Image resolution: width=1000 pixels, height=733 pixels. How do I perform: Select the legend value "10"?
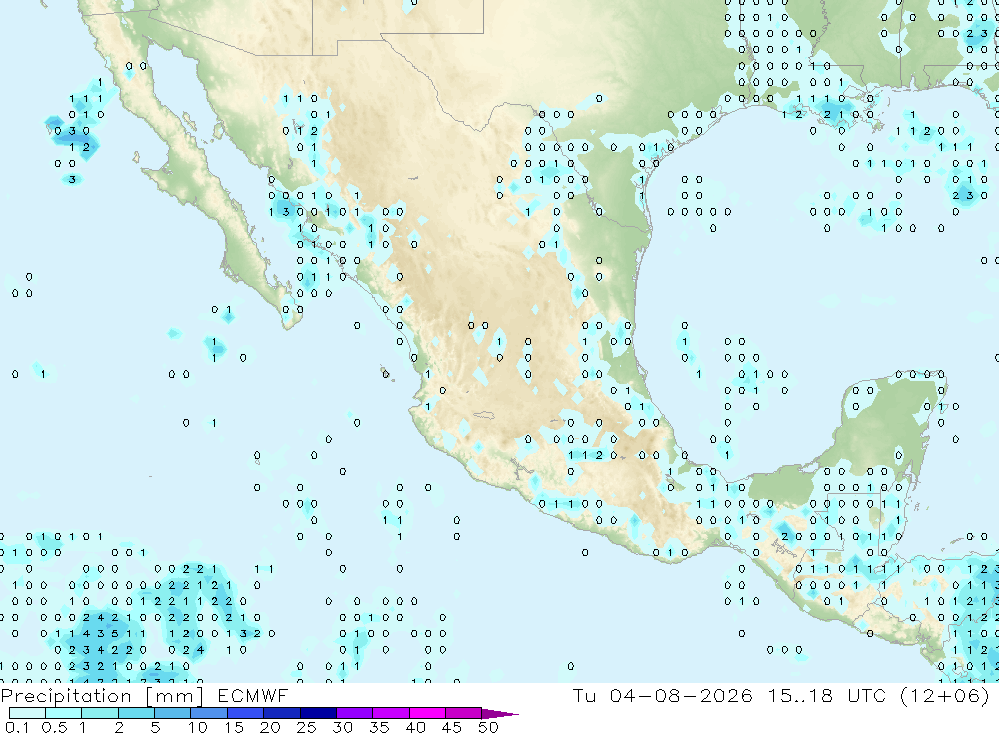pyautogui.click(x=198, y=727)
